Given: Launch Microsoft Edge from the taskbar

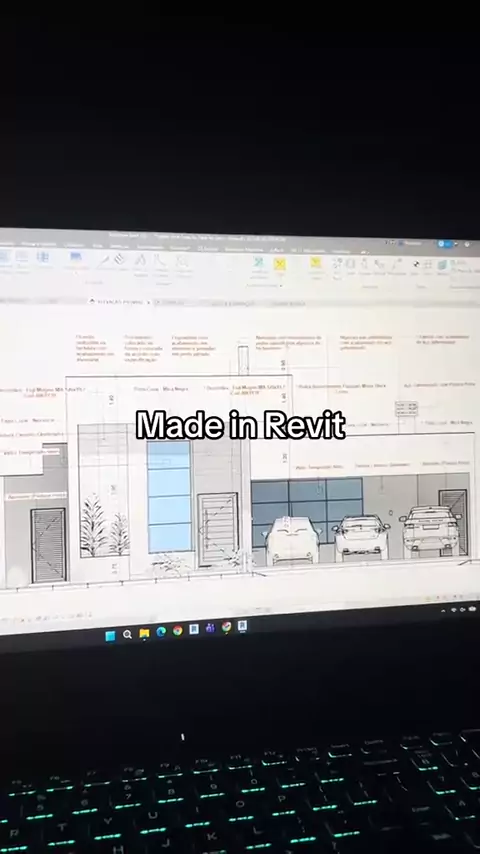Looking at the screenshot, I should [x=161, y=632].
